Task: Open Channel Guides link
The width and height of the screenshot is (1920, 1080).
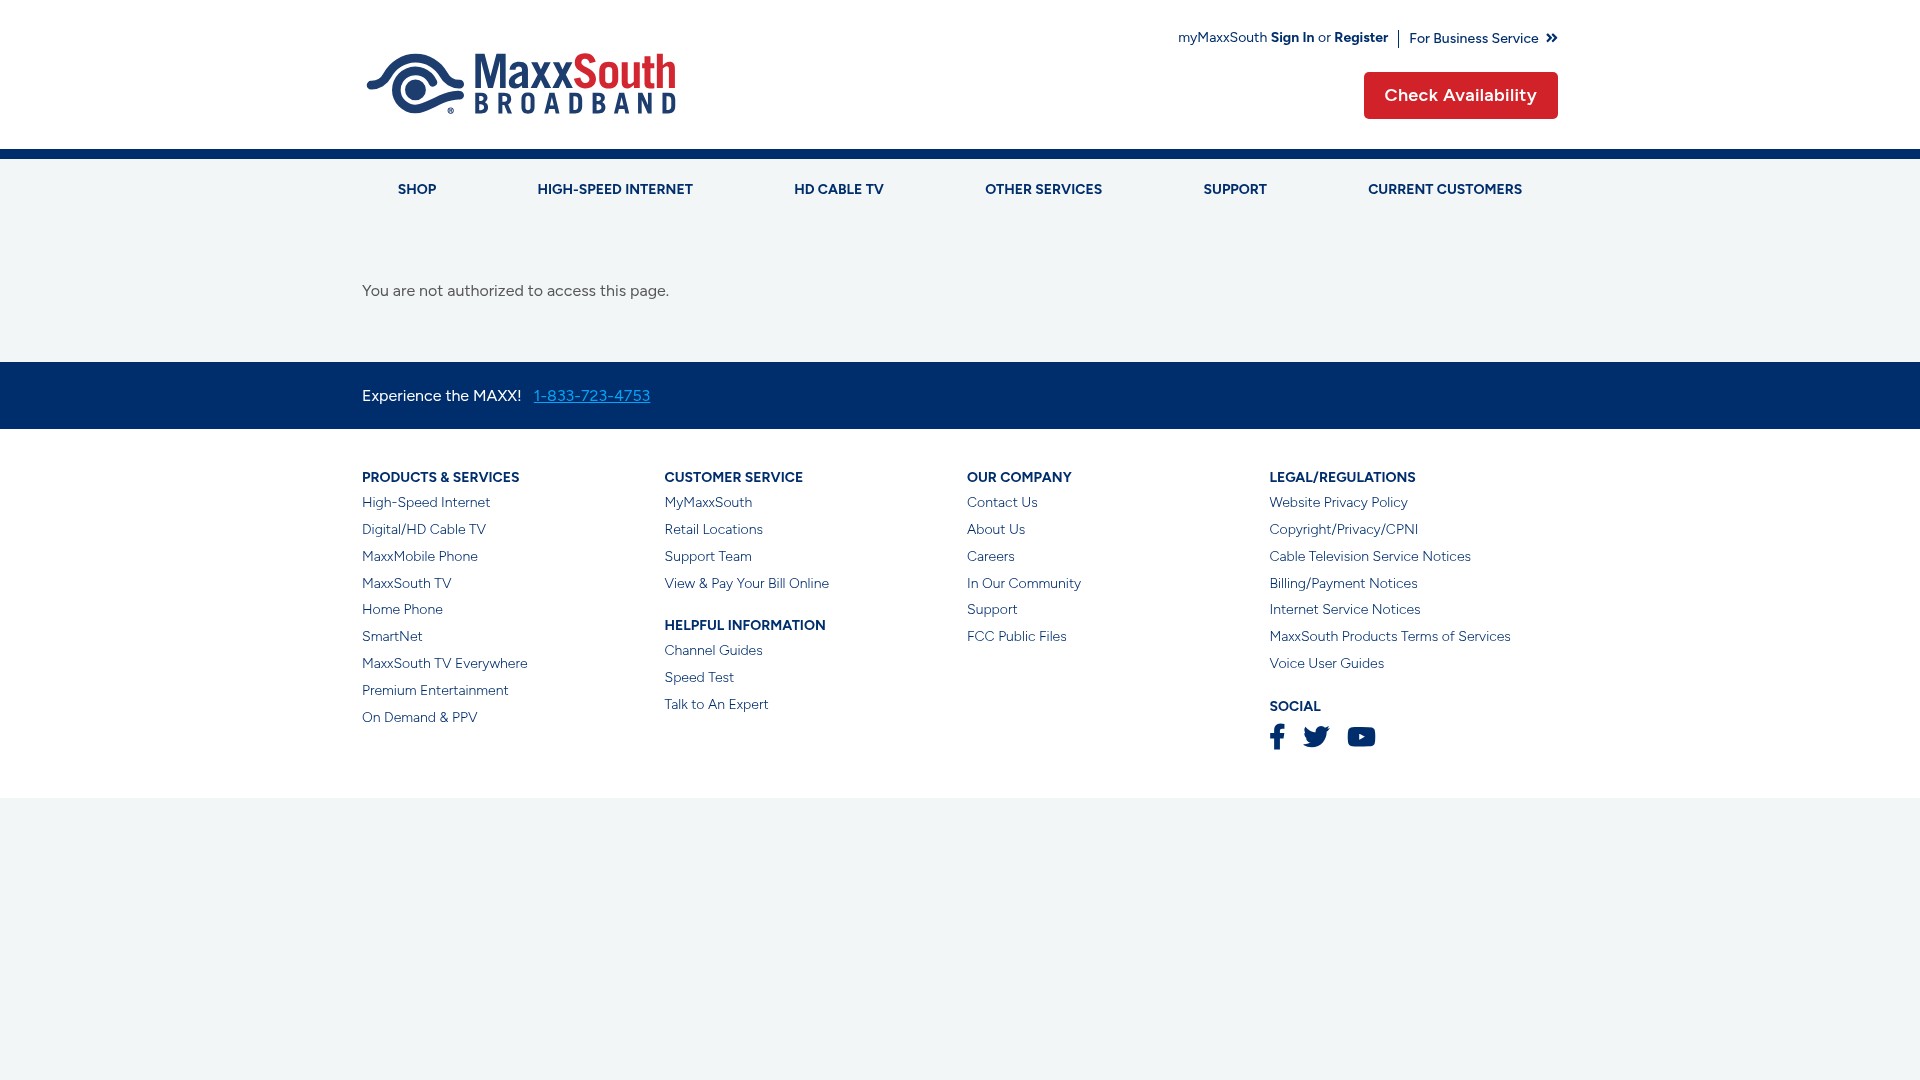Action: point(713,651)
